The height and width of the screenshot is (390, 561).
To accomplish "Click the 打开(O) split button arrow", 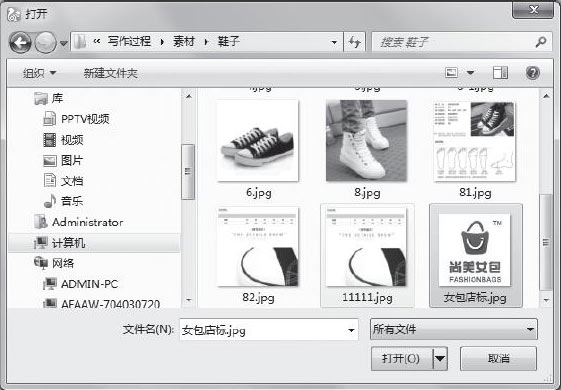I will (x=440, y=358).
